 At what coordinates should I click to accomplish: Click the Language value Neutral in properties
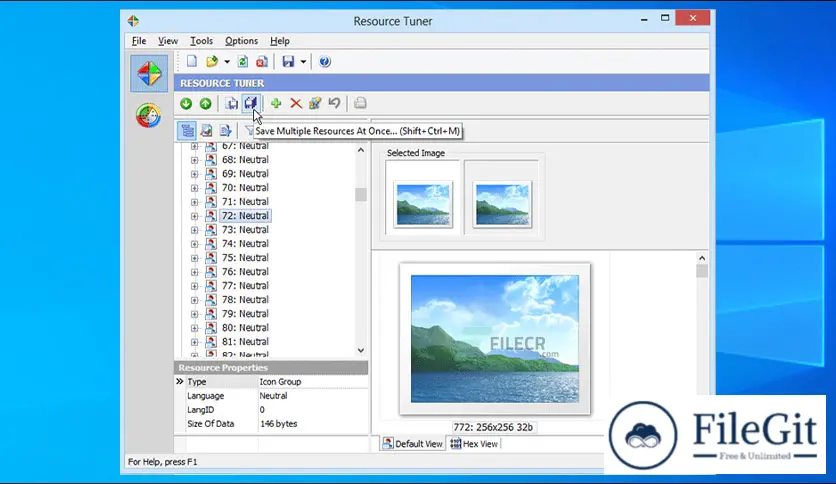[274, 396]
